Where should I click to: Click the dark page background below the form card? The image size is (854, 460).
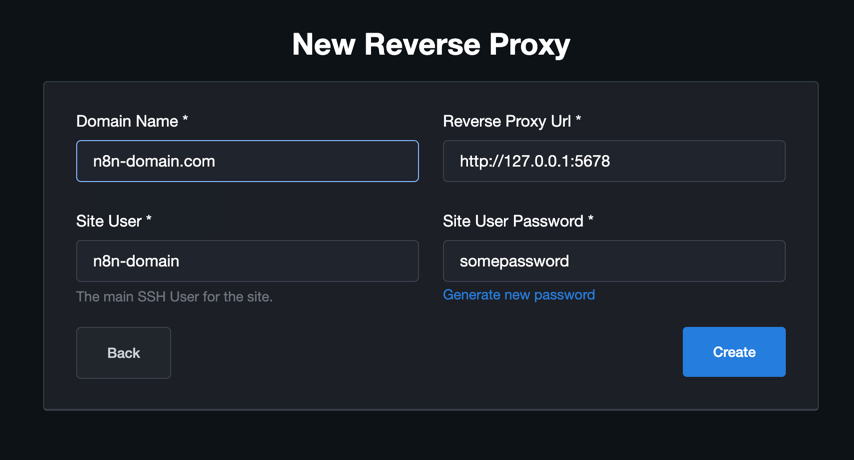click(x=427, y=437)
